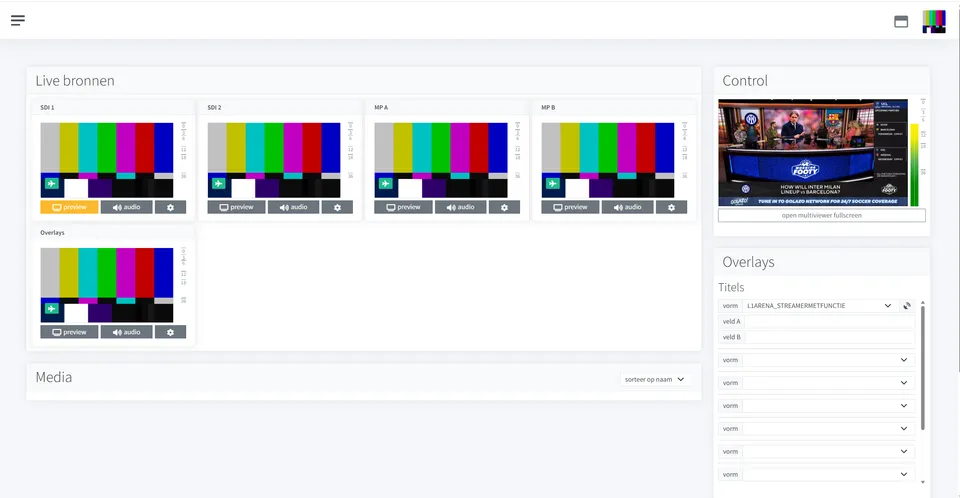Toggle audio for SDI 1
This screenshot has height=498, width=960.
[127, 207]
